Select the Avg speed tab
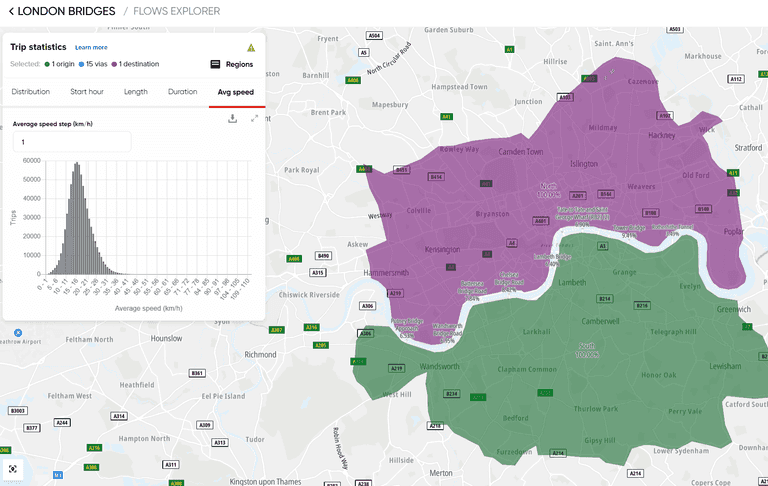 coord(236,92)
